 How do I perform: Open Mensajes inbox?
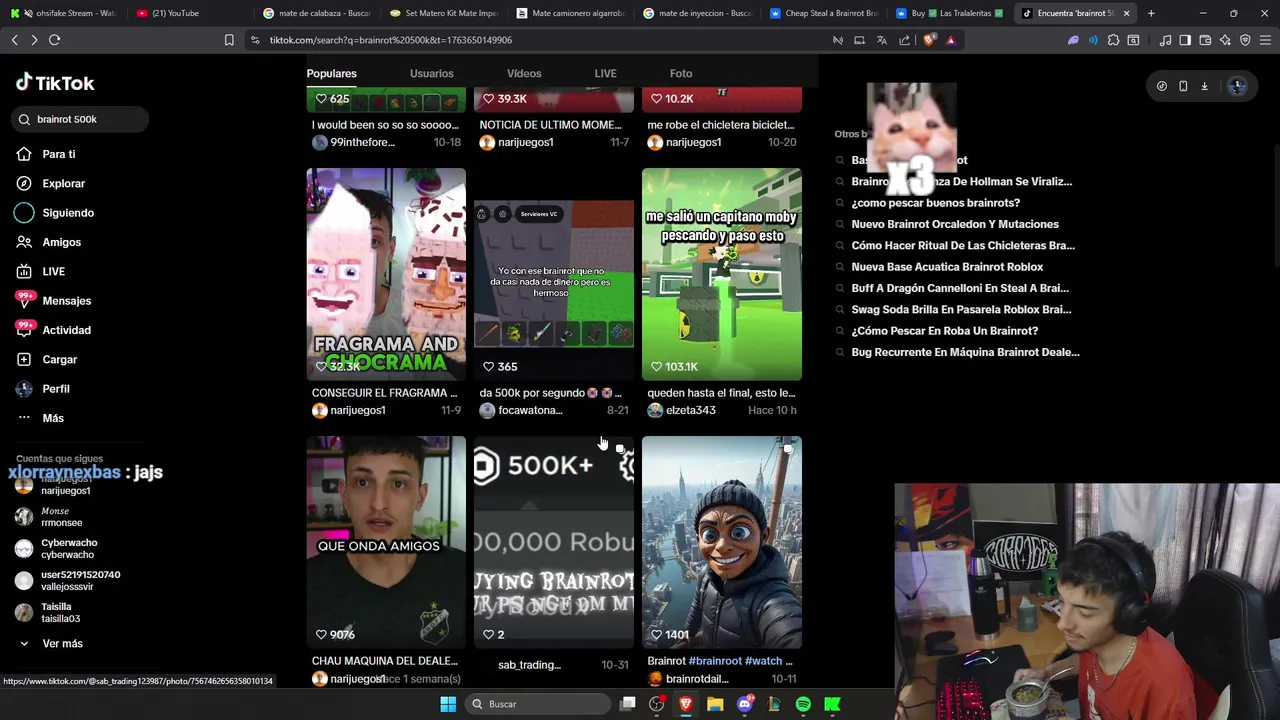tap(53, 301)
